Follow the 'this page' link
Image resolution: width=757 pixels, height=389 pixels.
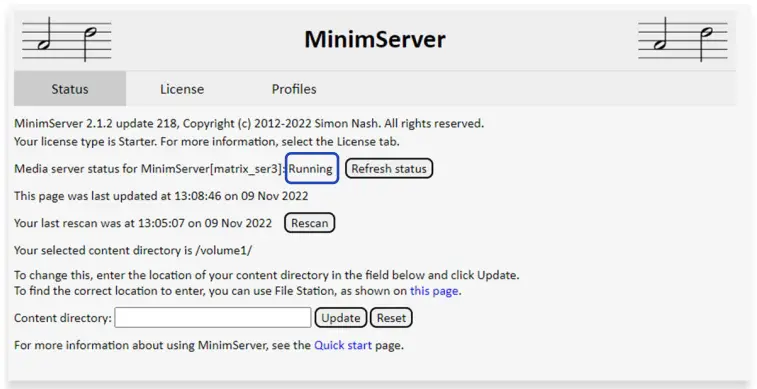tap(434, 291)
